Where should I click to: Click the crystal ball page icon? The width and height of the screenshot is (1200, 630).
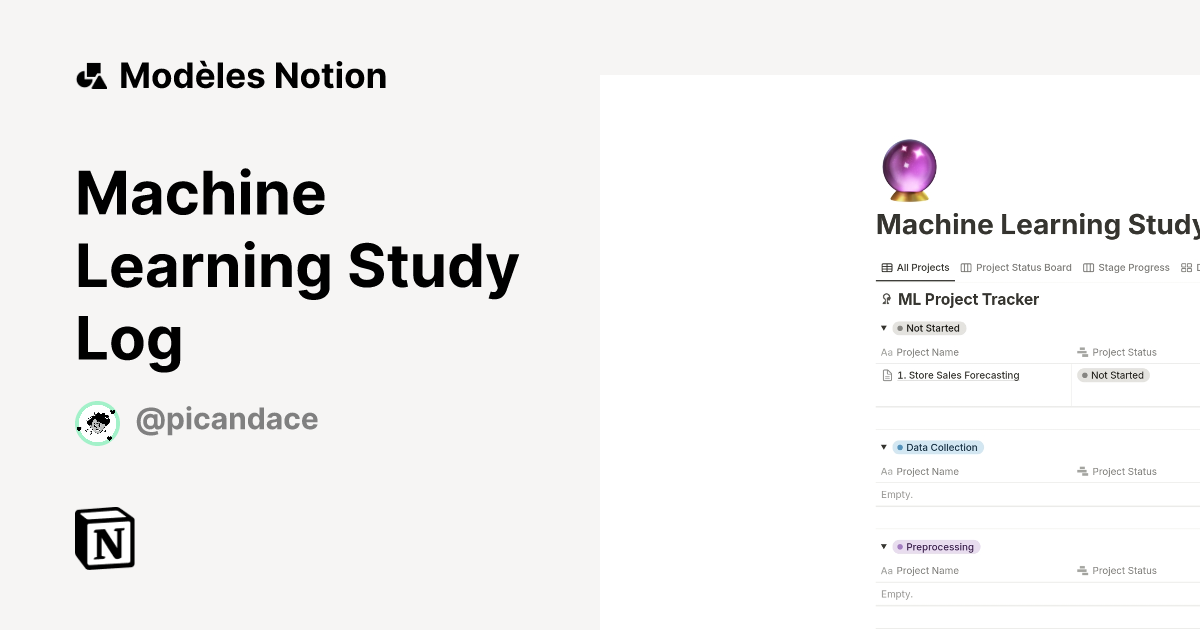coord(908,169)
